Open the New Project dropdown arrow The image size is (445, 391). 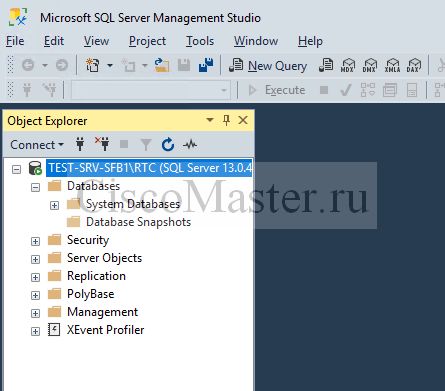point(110,65)
